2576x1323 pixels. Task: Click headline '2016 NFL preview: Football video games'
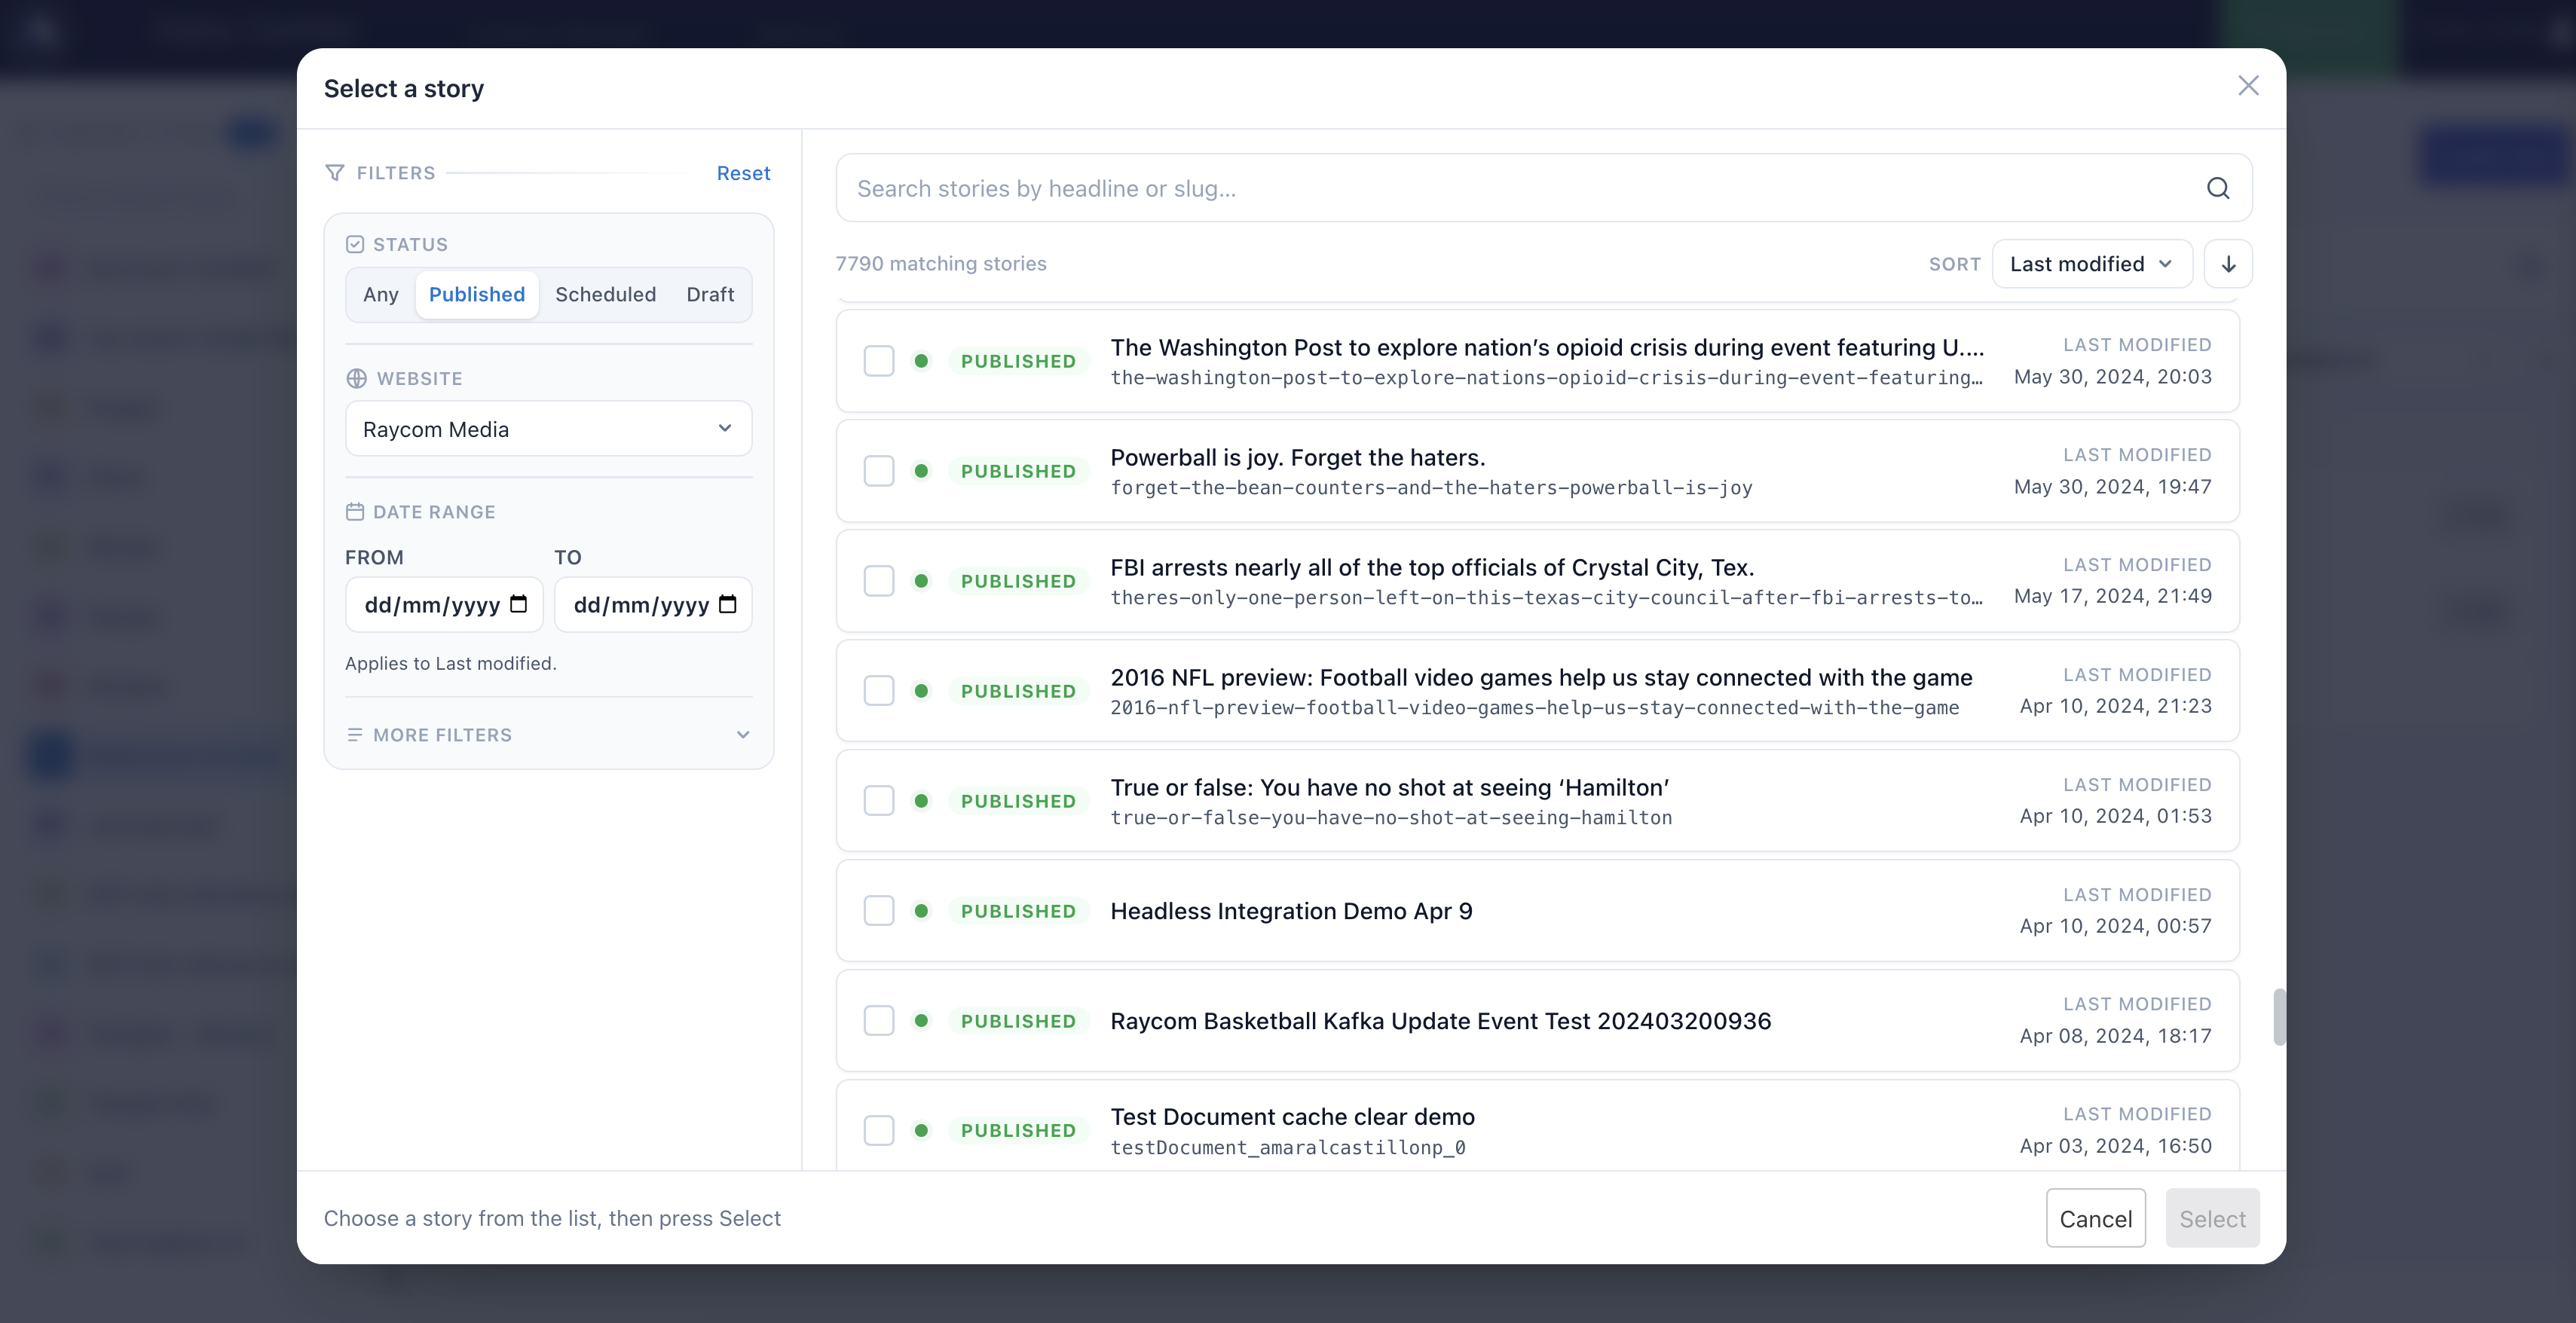click(x=1541, y=677)
